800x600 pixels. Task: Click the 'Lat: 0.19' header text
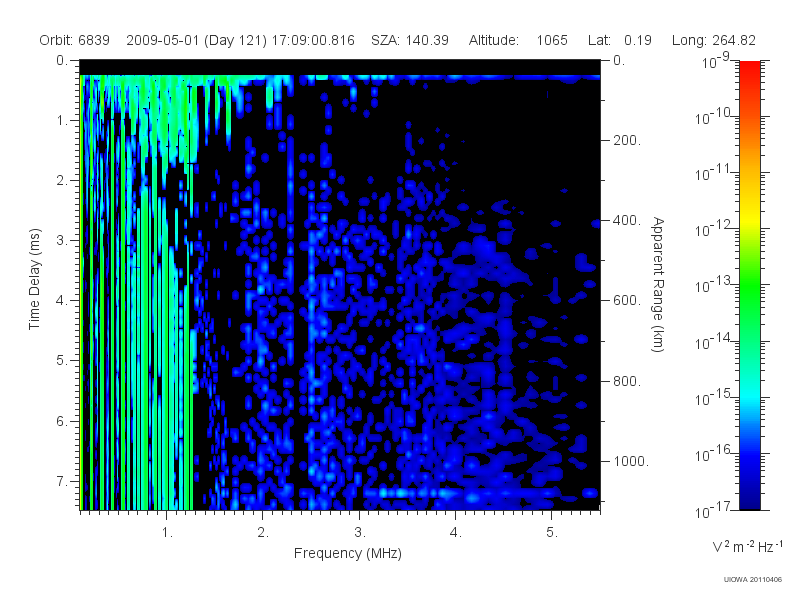pos(620,40)
